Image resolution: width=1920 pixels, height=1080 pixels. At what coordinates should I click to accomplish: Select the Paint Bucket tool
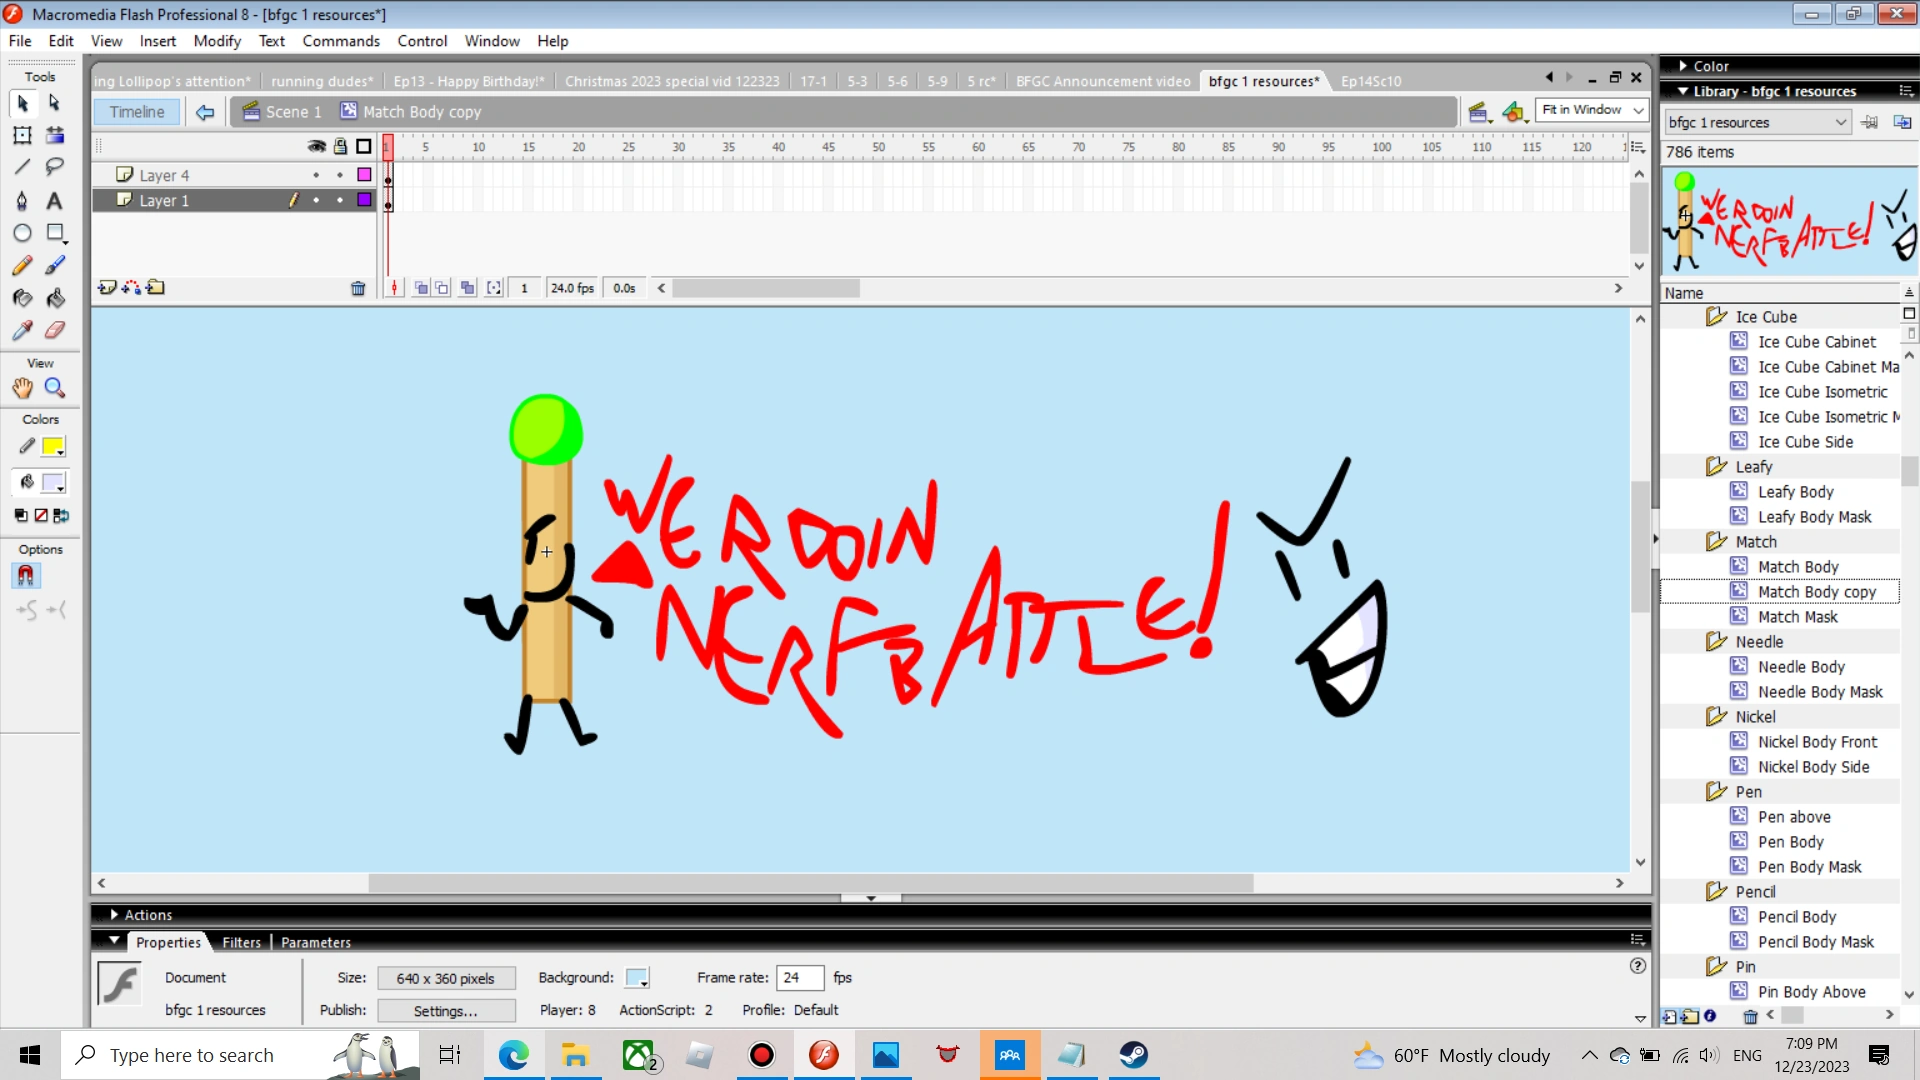point(55,298)
